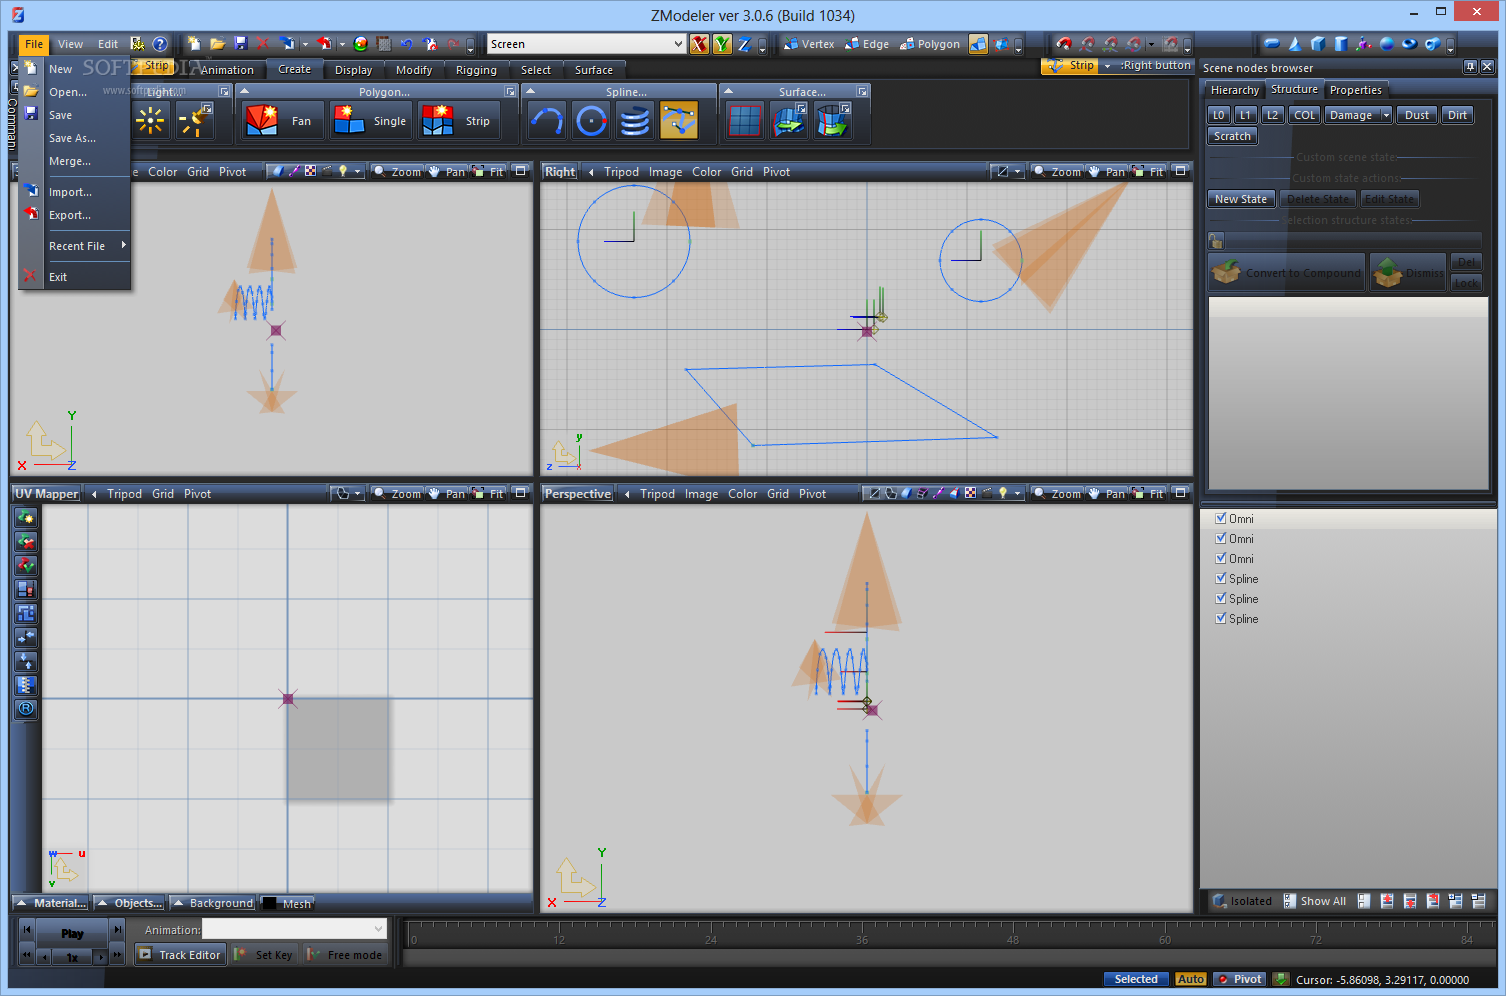The image size is (1506, 996).
Task: Toggle the second Omni node checkbox
Action: pyautogui.click(x=1220, y=538)
